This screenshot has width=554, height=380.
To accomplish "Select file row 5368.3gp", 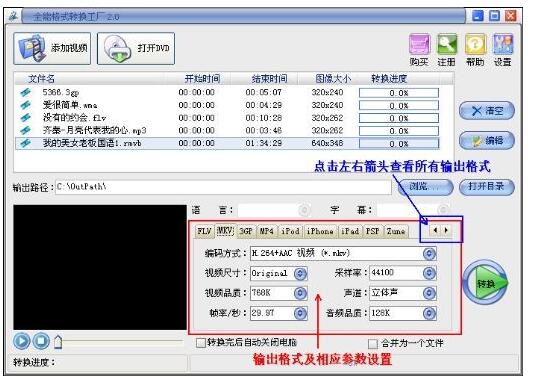I will 227,93.
